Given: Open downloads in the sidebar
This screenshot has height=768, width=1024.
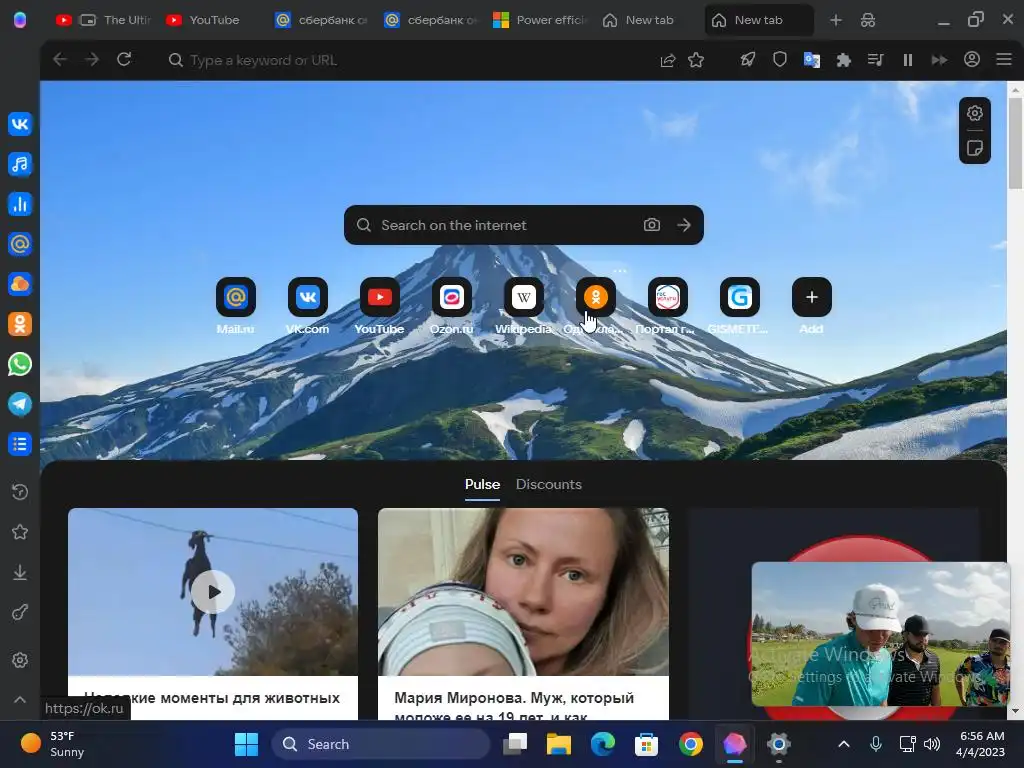Looking at the screenshot, I should pos(20,573).
